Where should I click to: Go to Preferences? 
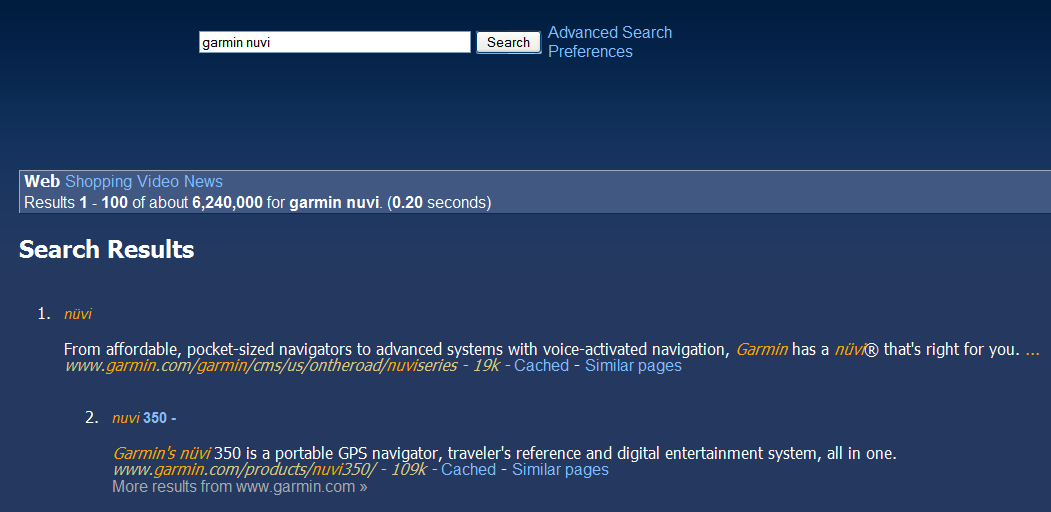click(x=590, y=52)
